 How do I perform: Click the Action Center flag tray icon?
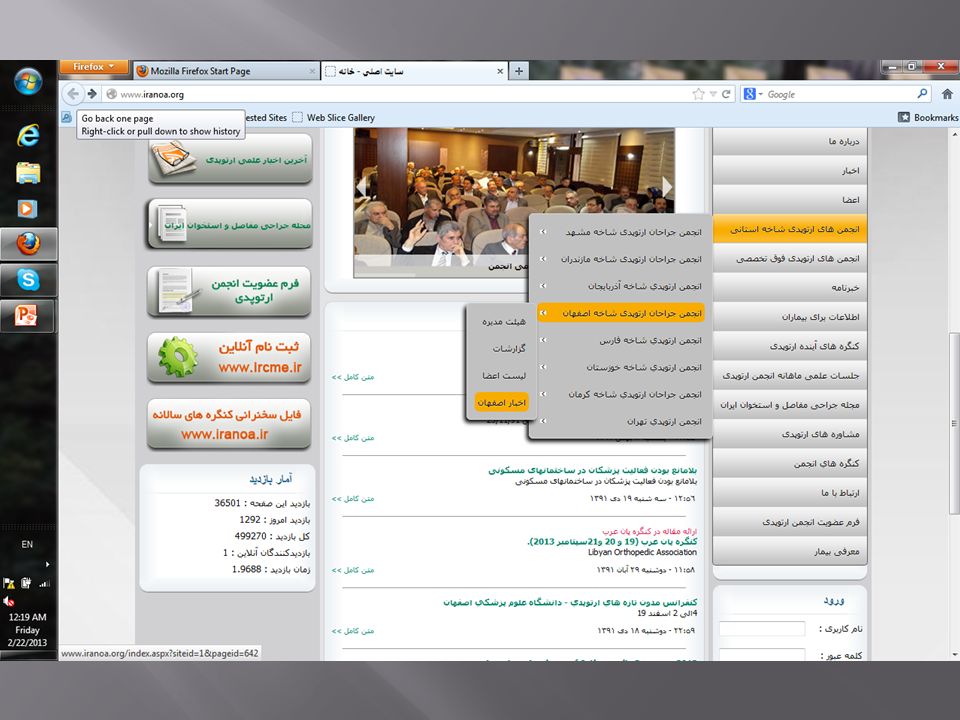point(9,583)
